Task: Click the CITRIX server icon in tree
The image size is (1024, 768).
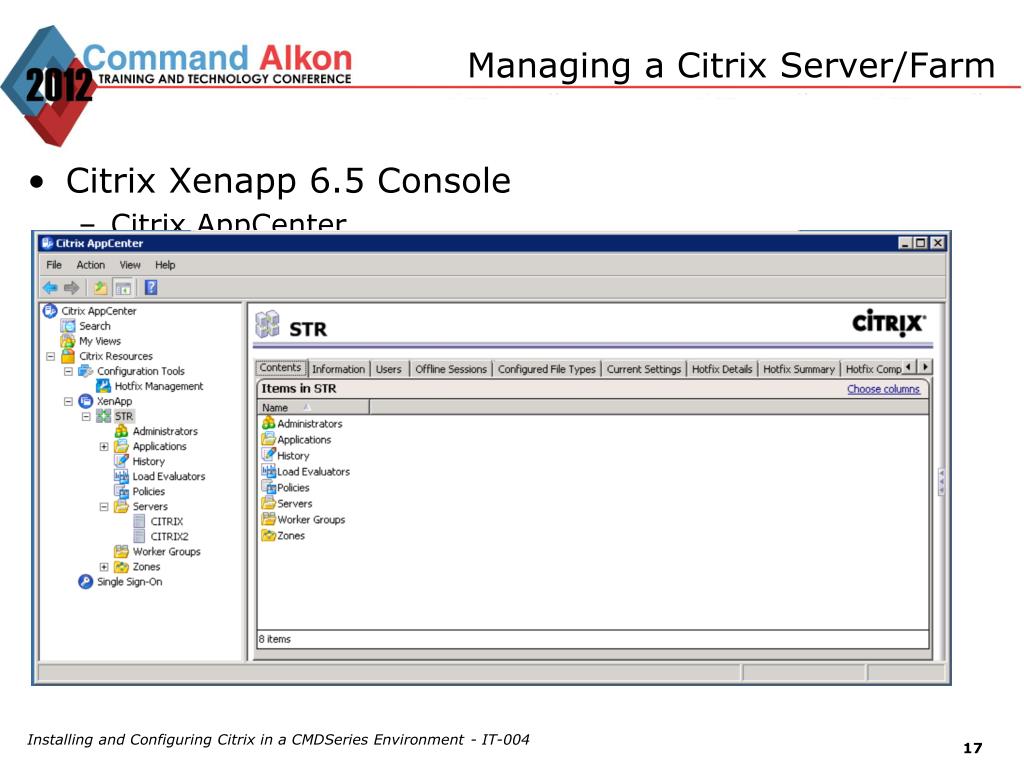Action: (x=139, y=521)
